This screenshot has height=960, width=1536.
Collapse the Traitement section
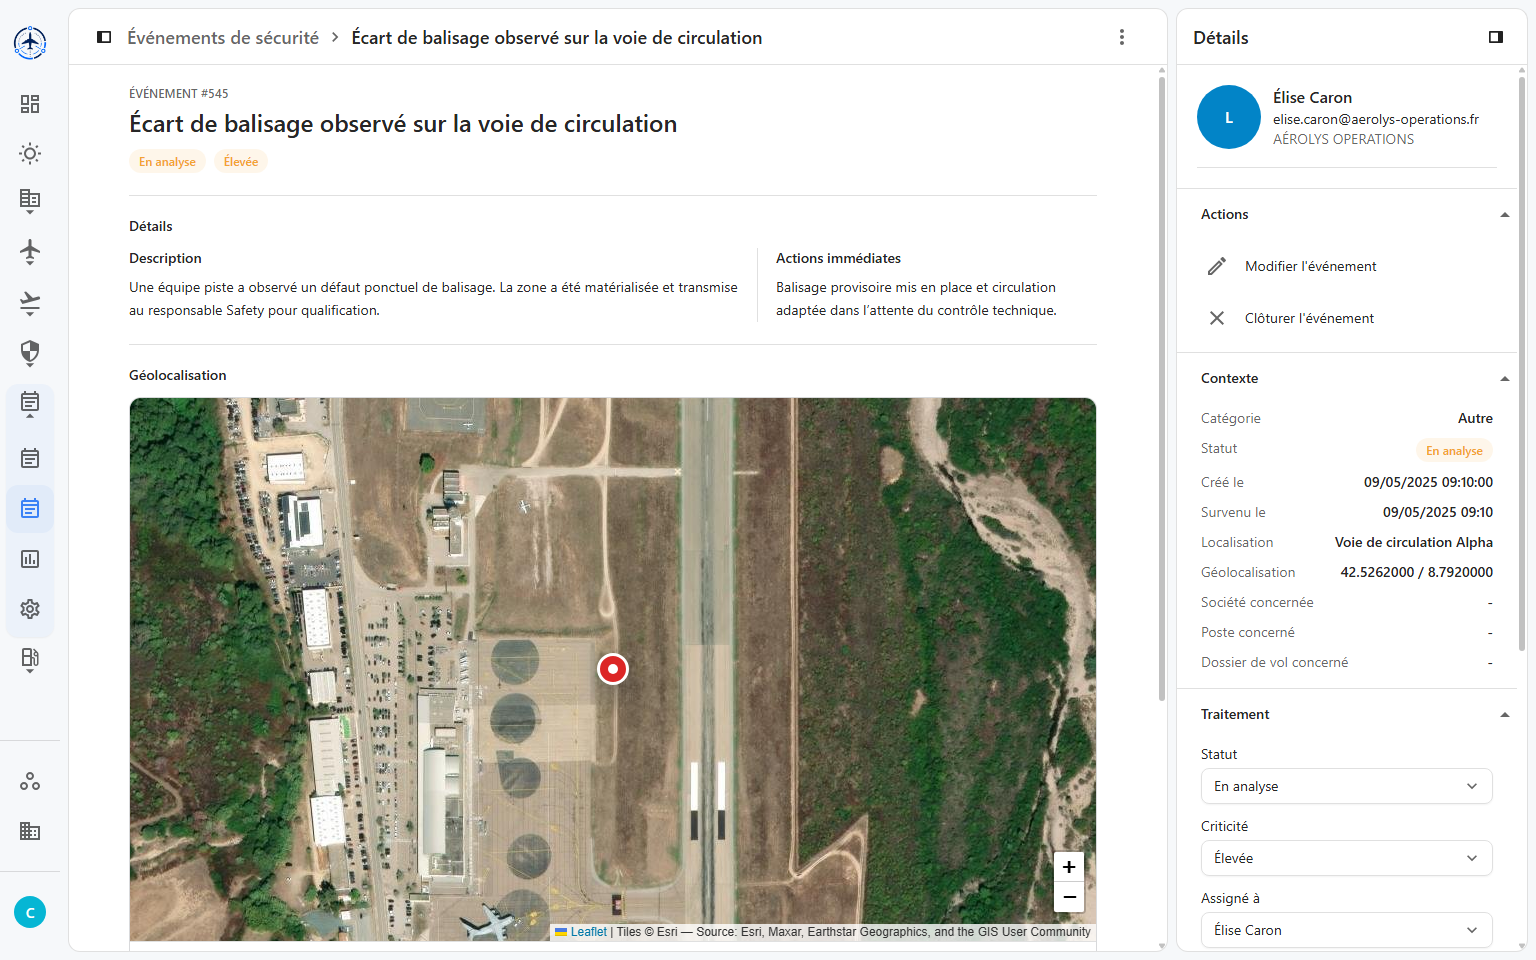1504,715
